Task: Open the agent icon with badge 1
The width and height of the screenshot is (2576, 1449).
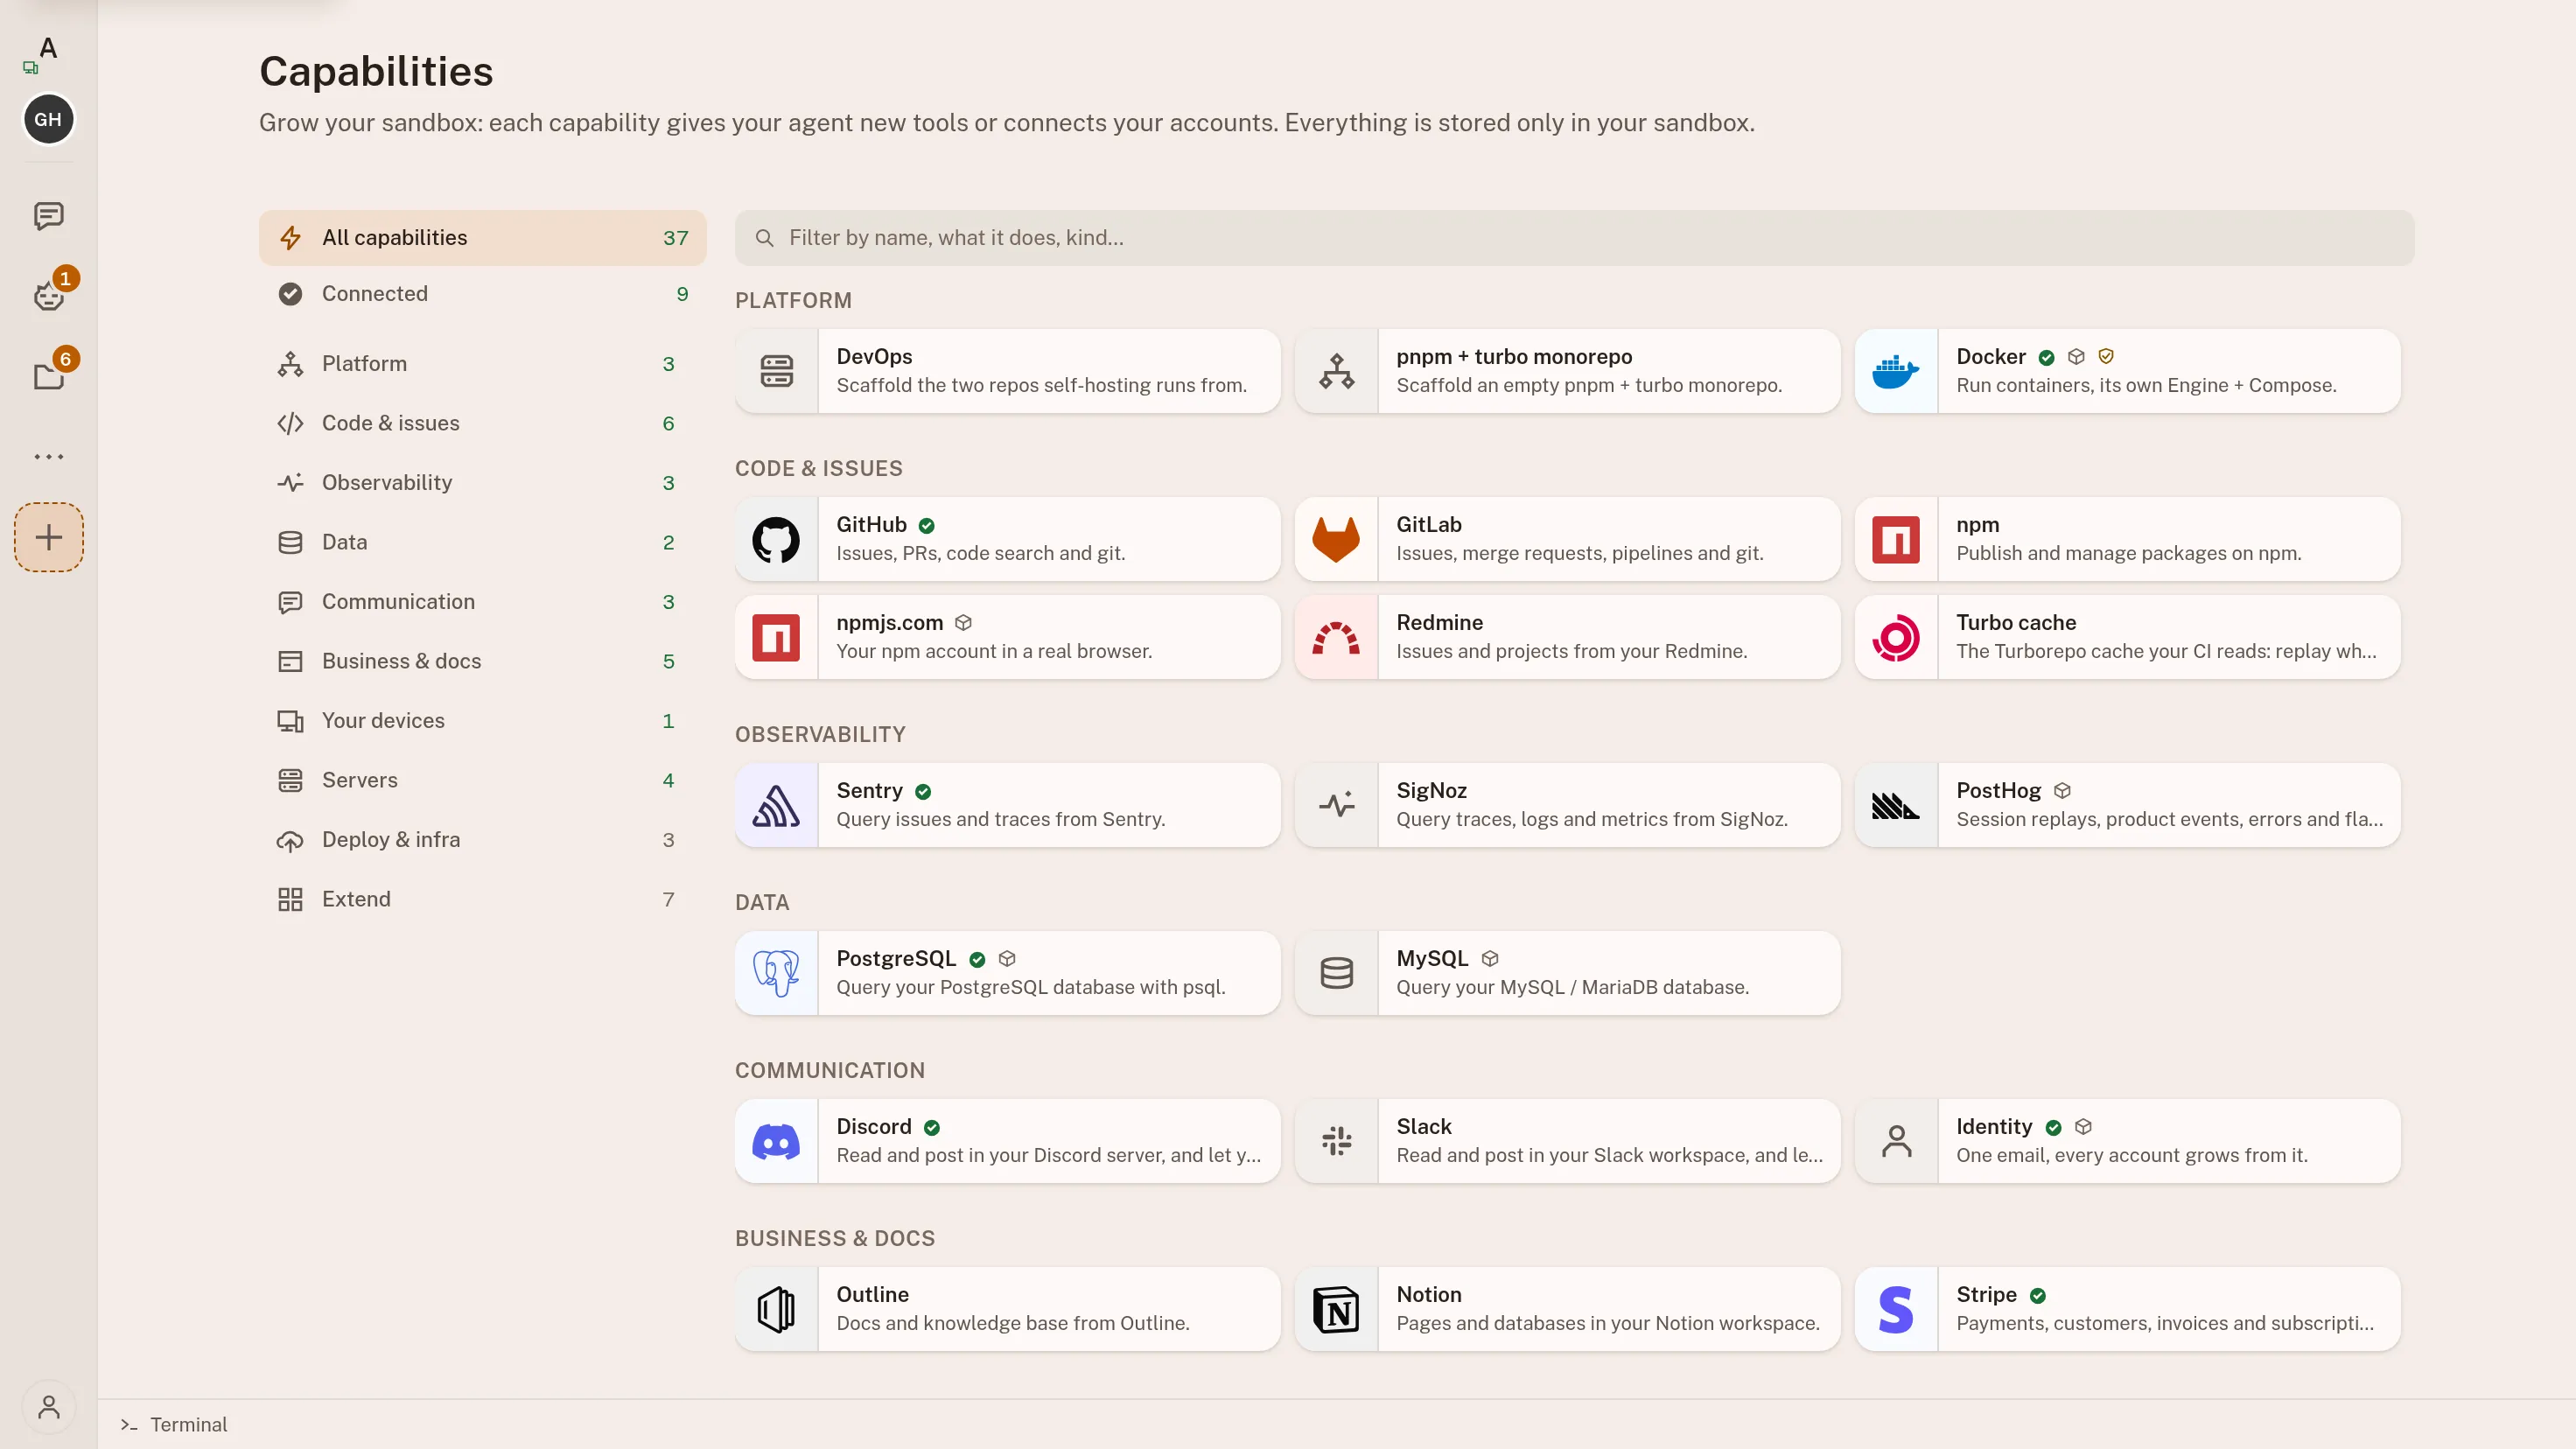Action: pos(48,296)
